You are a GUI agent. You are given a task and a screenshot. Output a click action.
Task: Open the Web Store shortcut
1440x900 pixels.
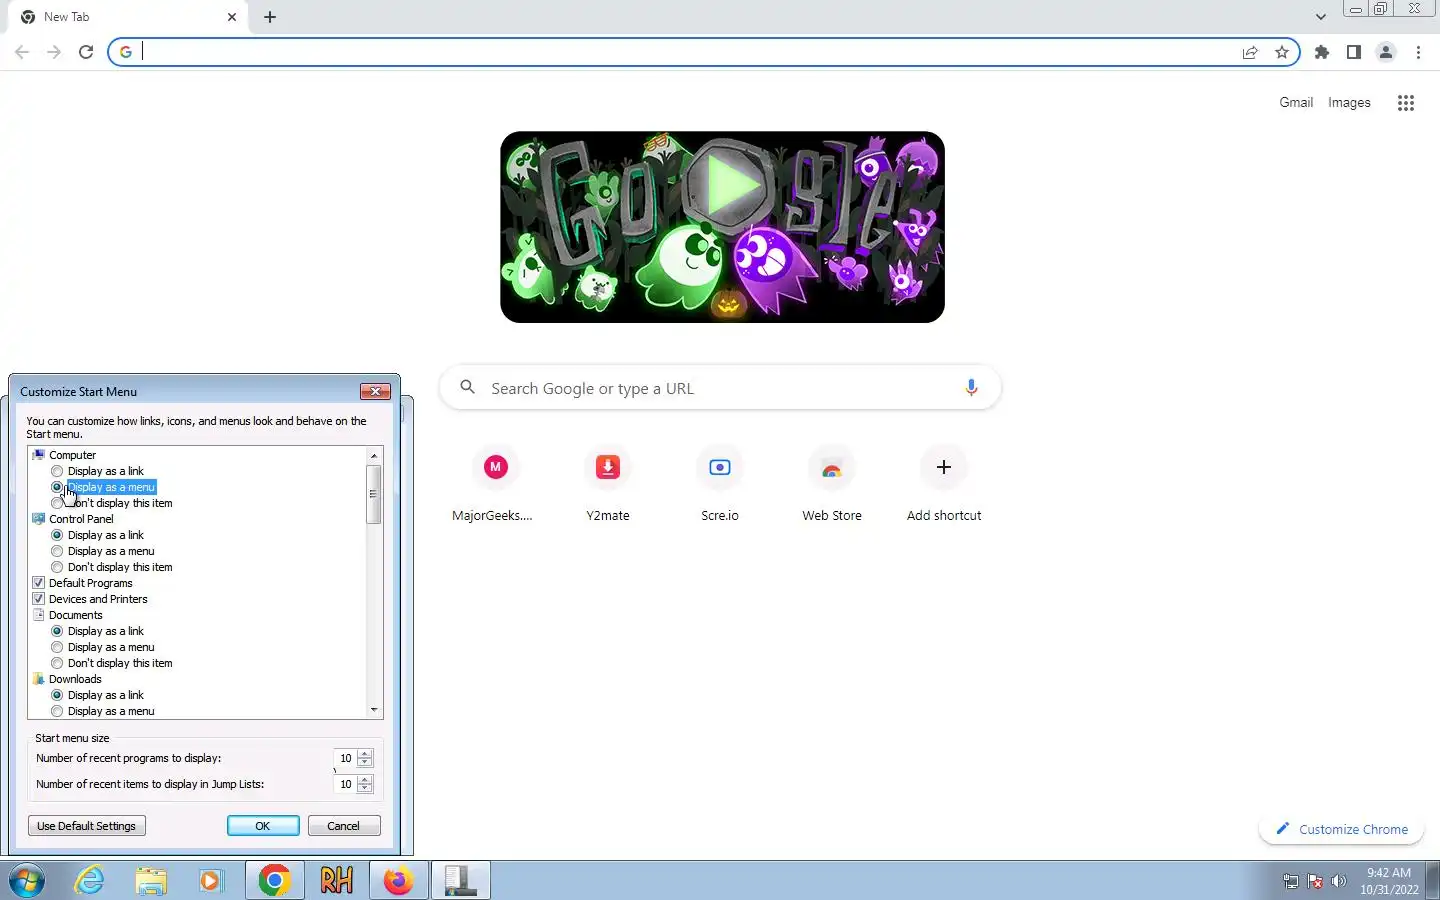[x=832, y=485]
